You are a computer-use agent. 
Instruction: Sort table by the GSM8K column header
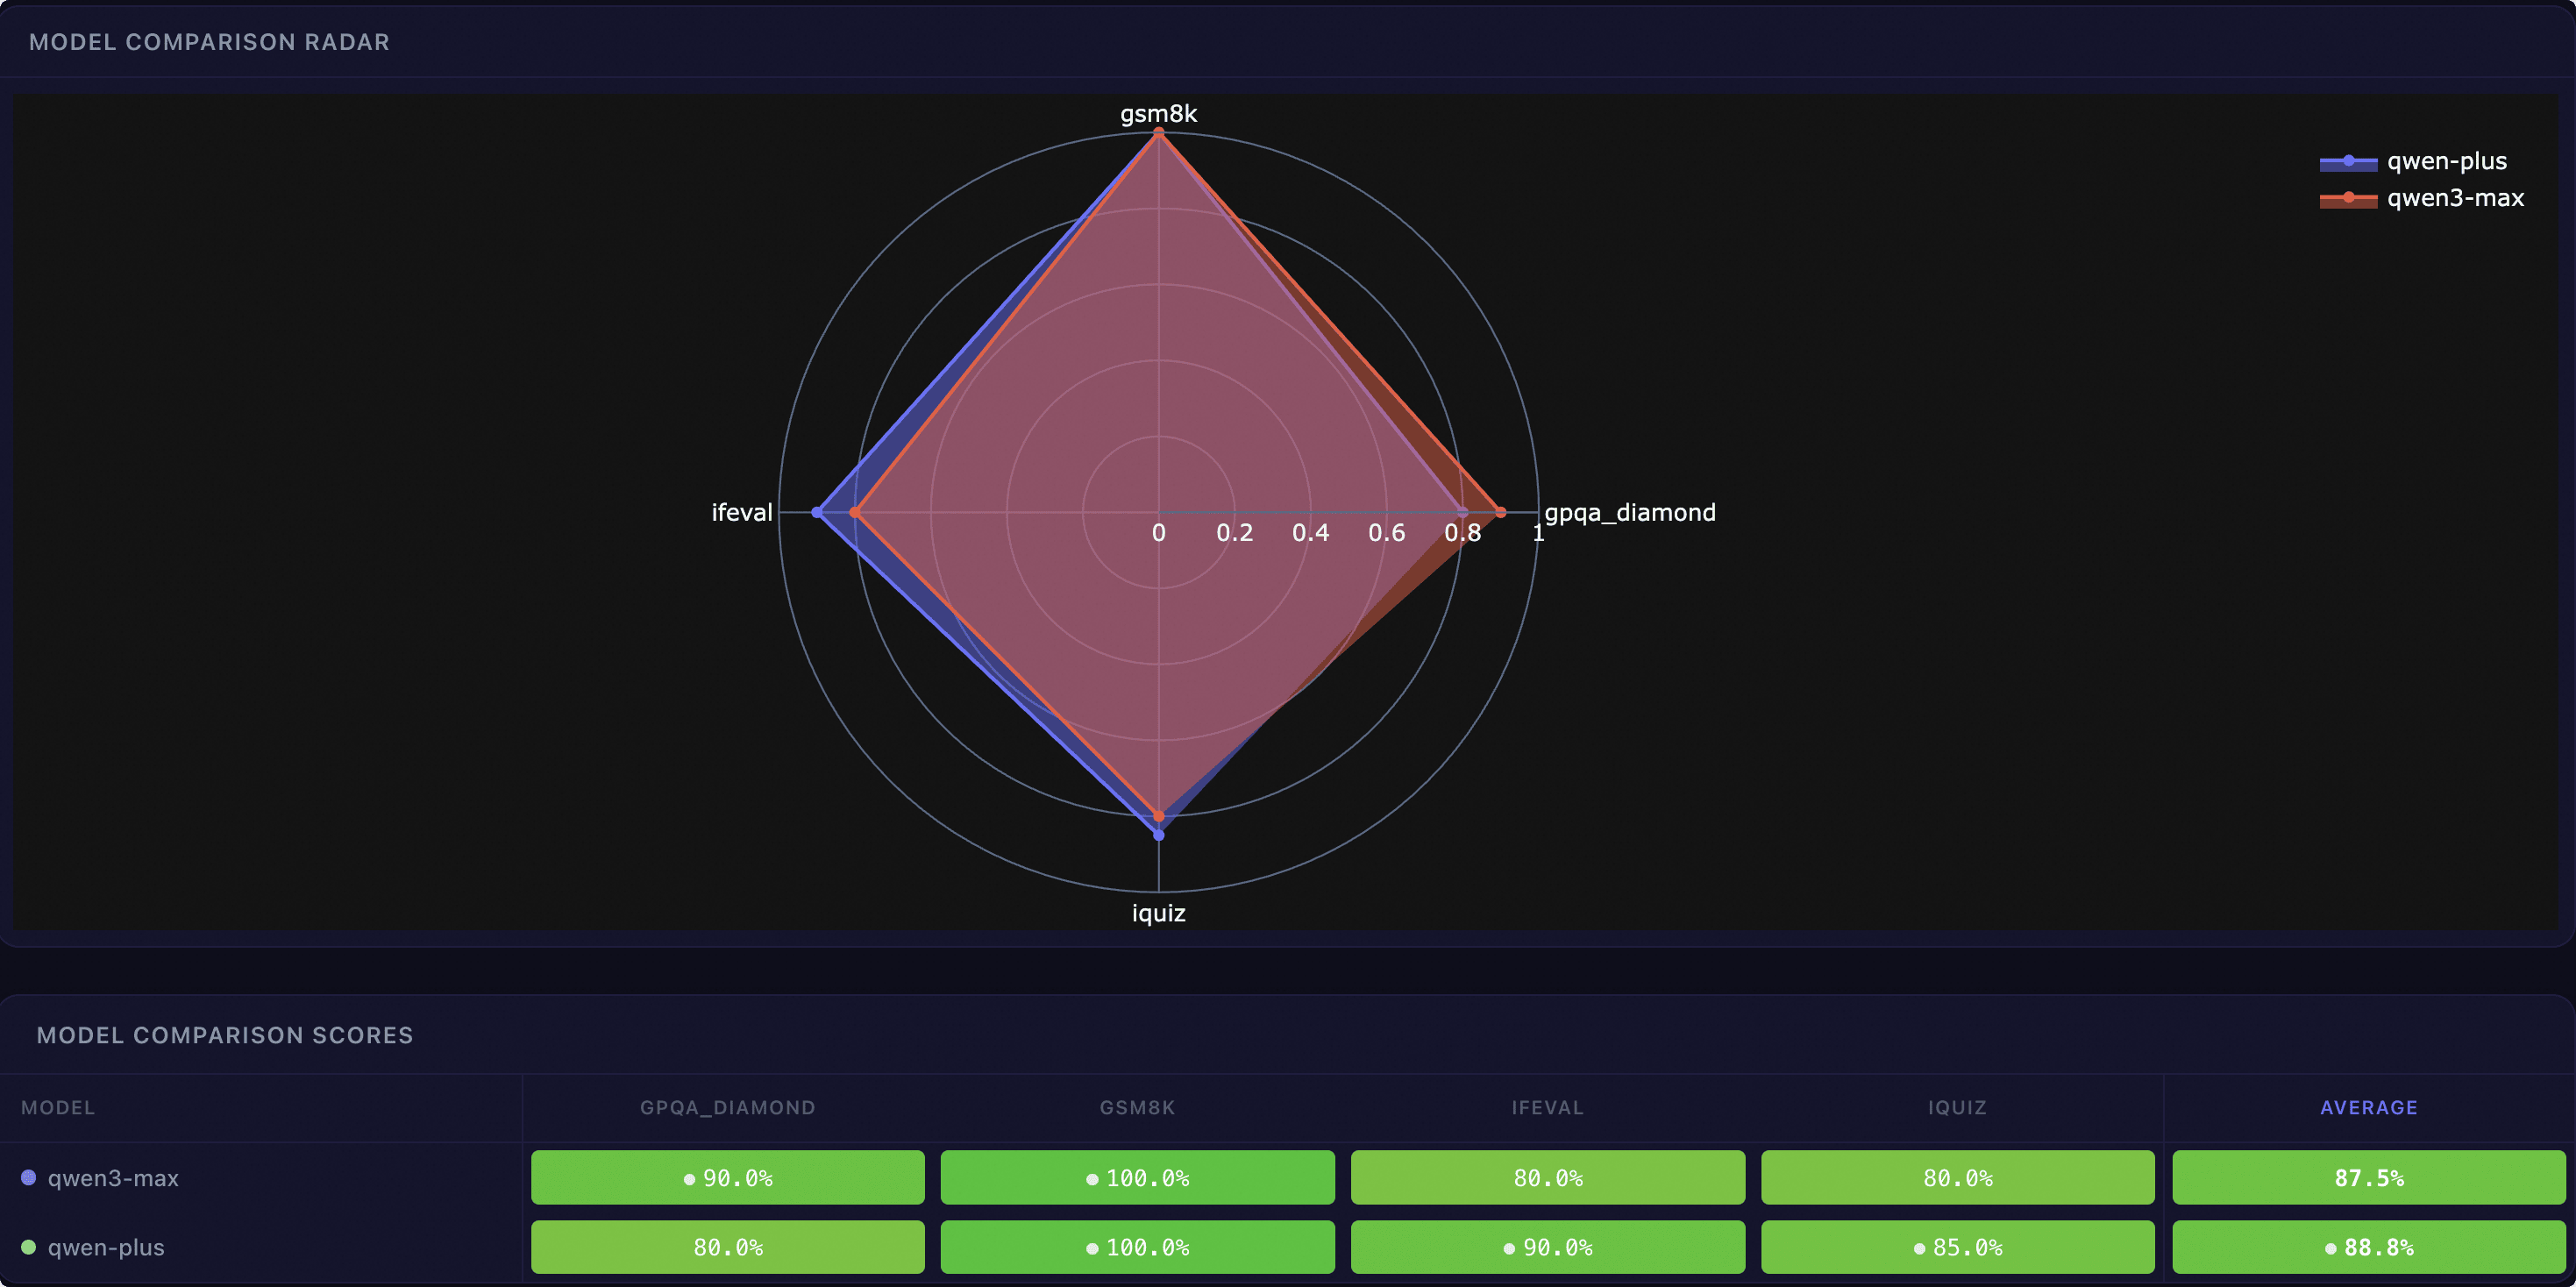pyautogui.click(x=1138, y=1108)
